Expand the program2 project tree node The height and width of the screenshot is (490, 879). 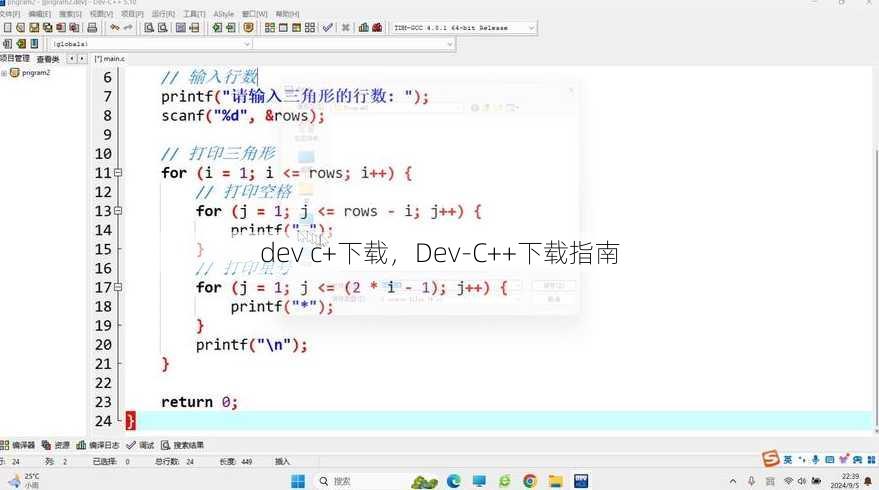click(4, 73)
